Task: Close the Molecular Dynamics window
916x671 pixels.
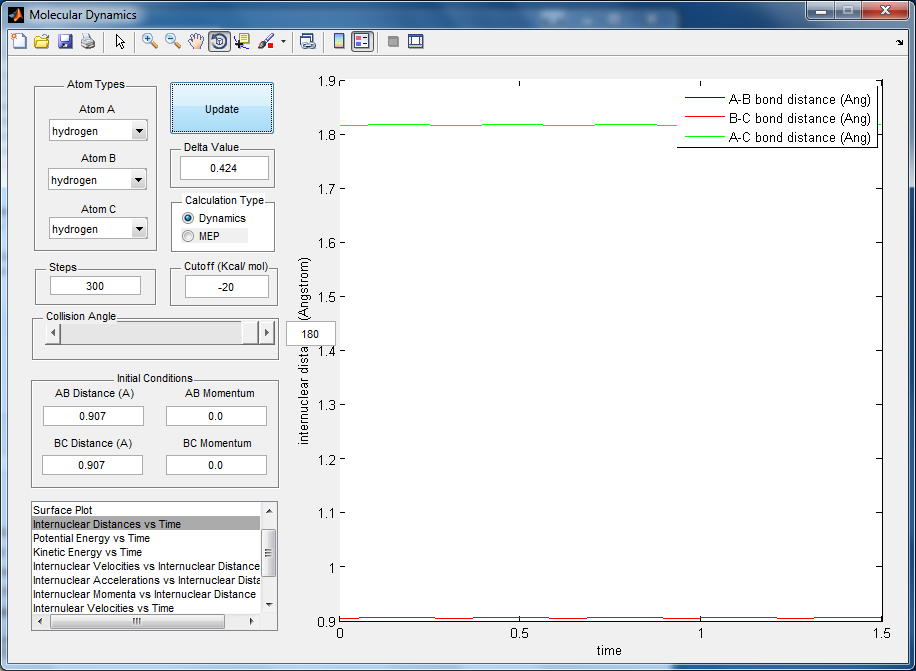Action: pos(886,11)
